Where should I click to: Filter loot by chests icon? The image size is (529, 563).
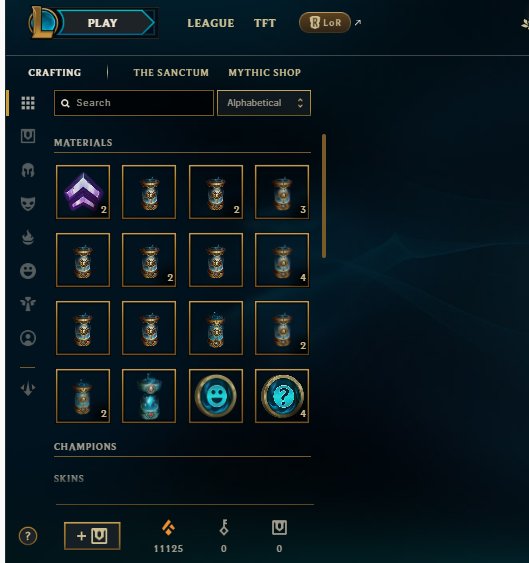(x=28, y=136)
